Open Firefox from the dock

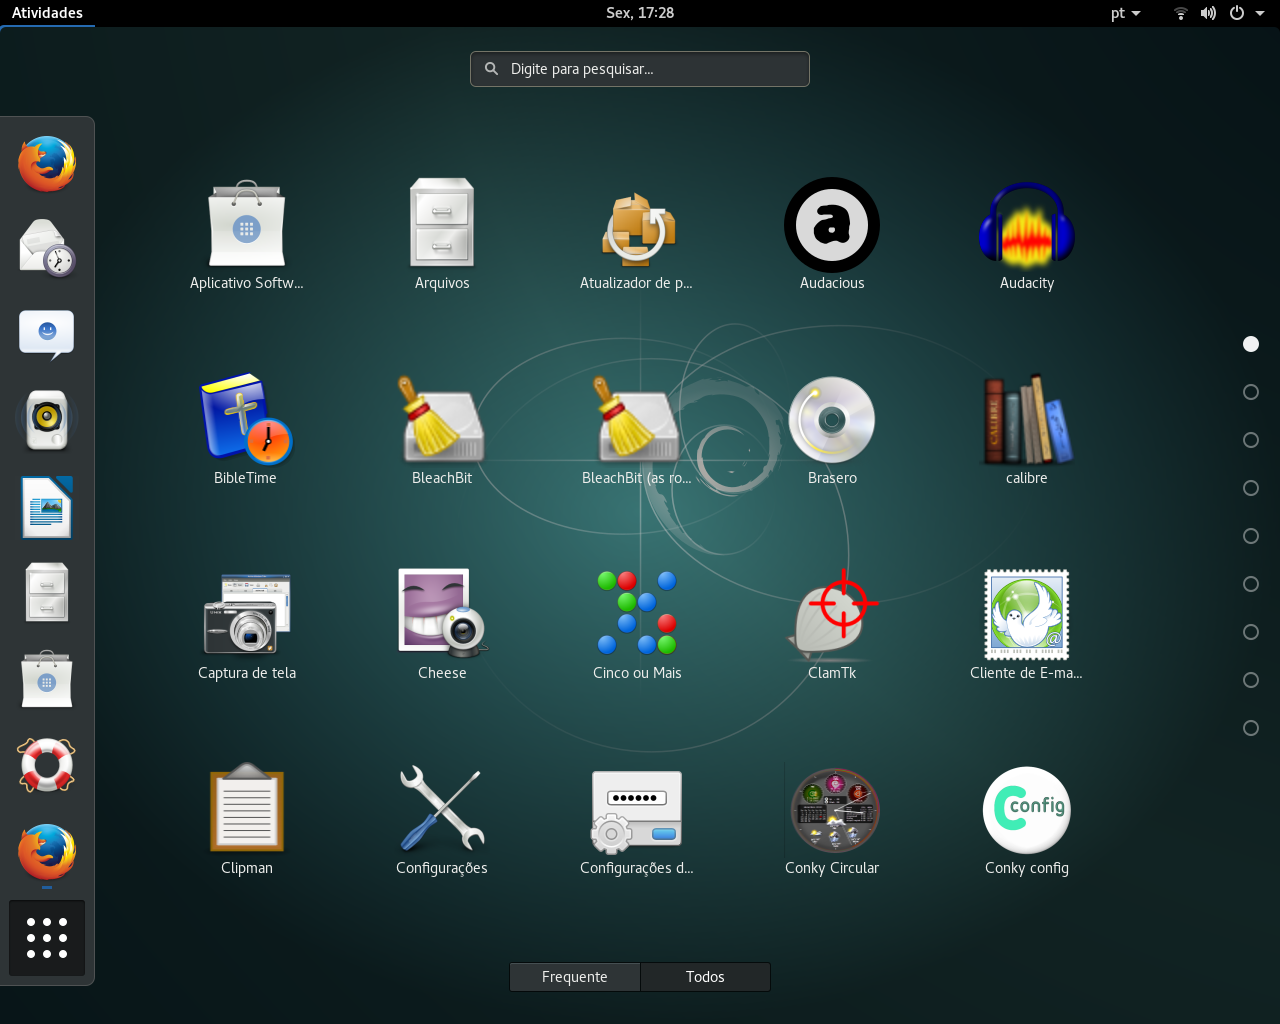[46, 163]
